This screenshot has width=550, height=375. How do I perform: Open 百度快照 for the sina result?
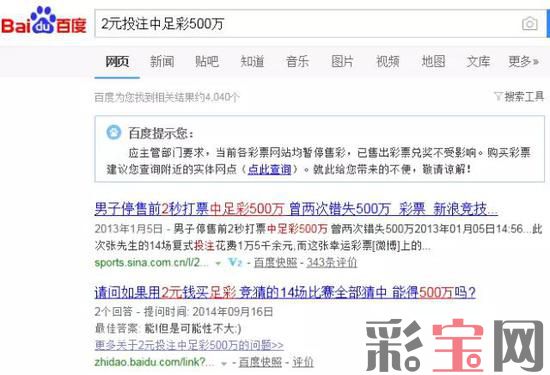point(275,263)
